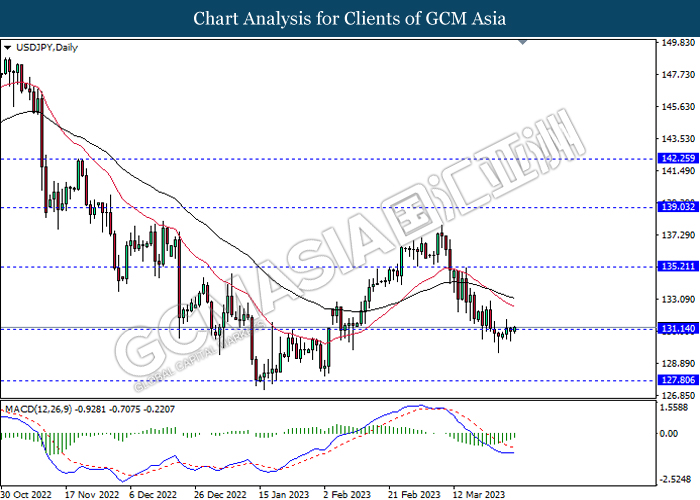The height and width of the screenshot is (500, 700).
Task: Click the 128.890 price axis value
Action: tap(678, 364)
